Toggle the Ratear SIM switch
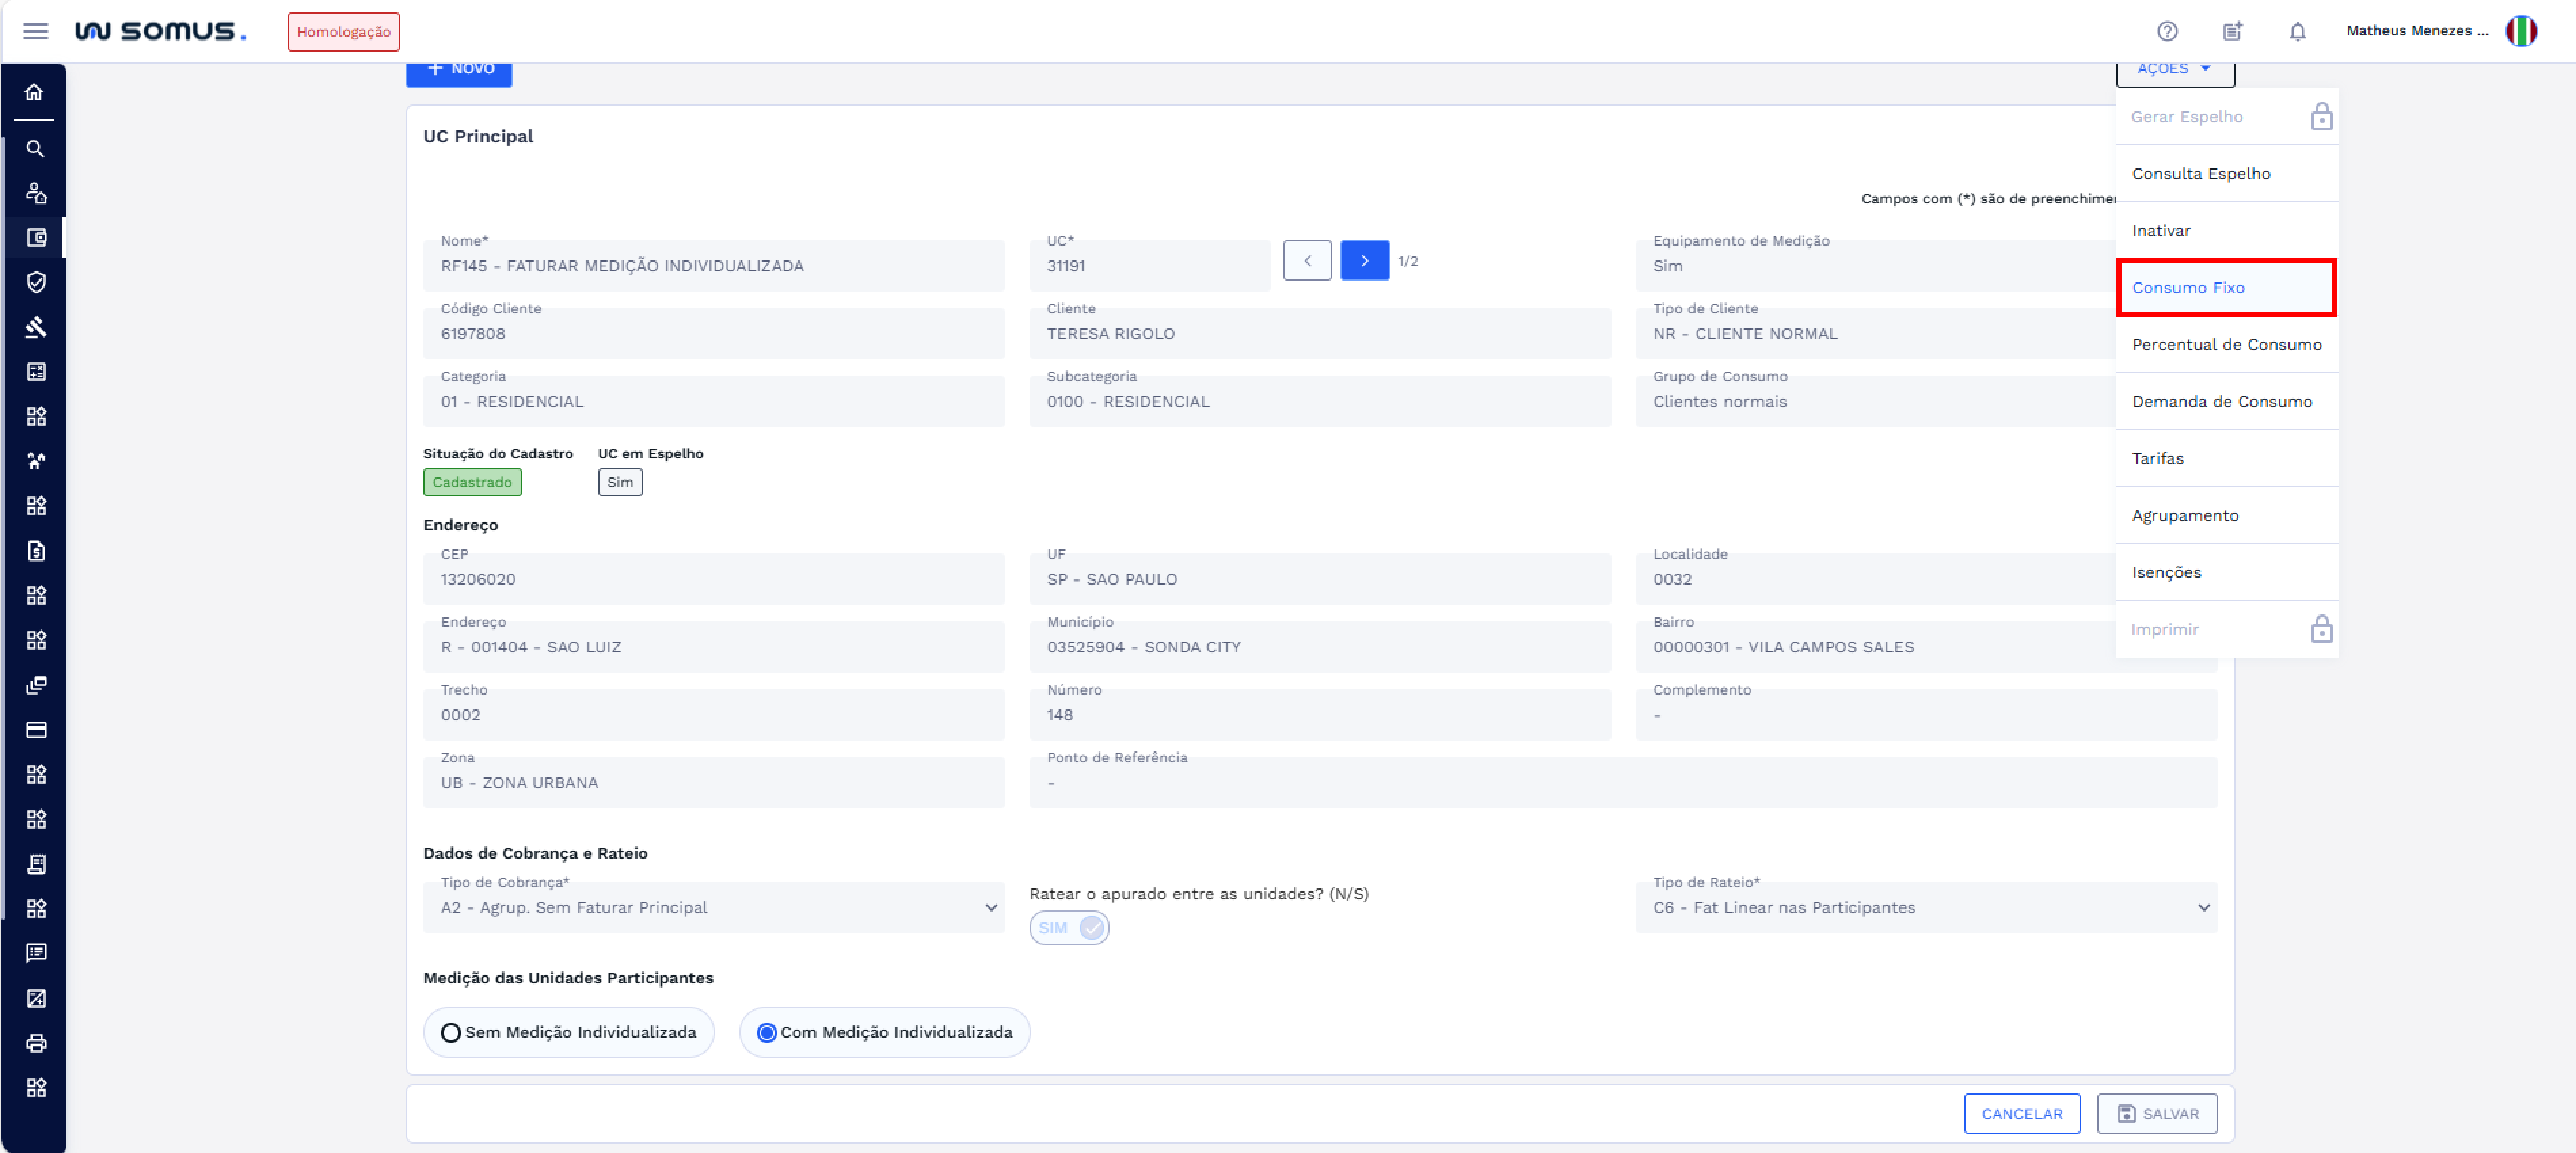 (x=1068, y=928)
